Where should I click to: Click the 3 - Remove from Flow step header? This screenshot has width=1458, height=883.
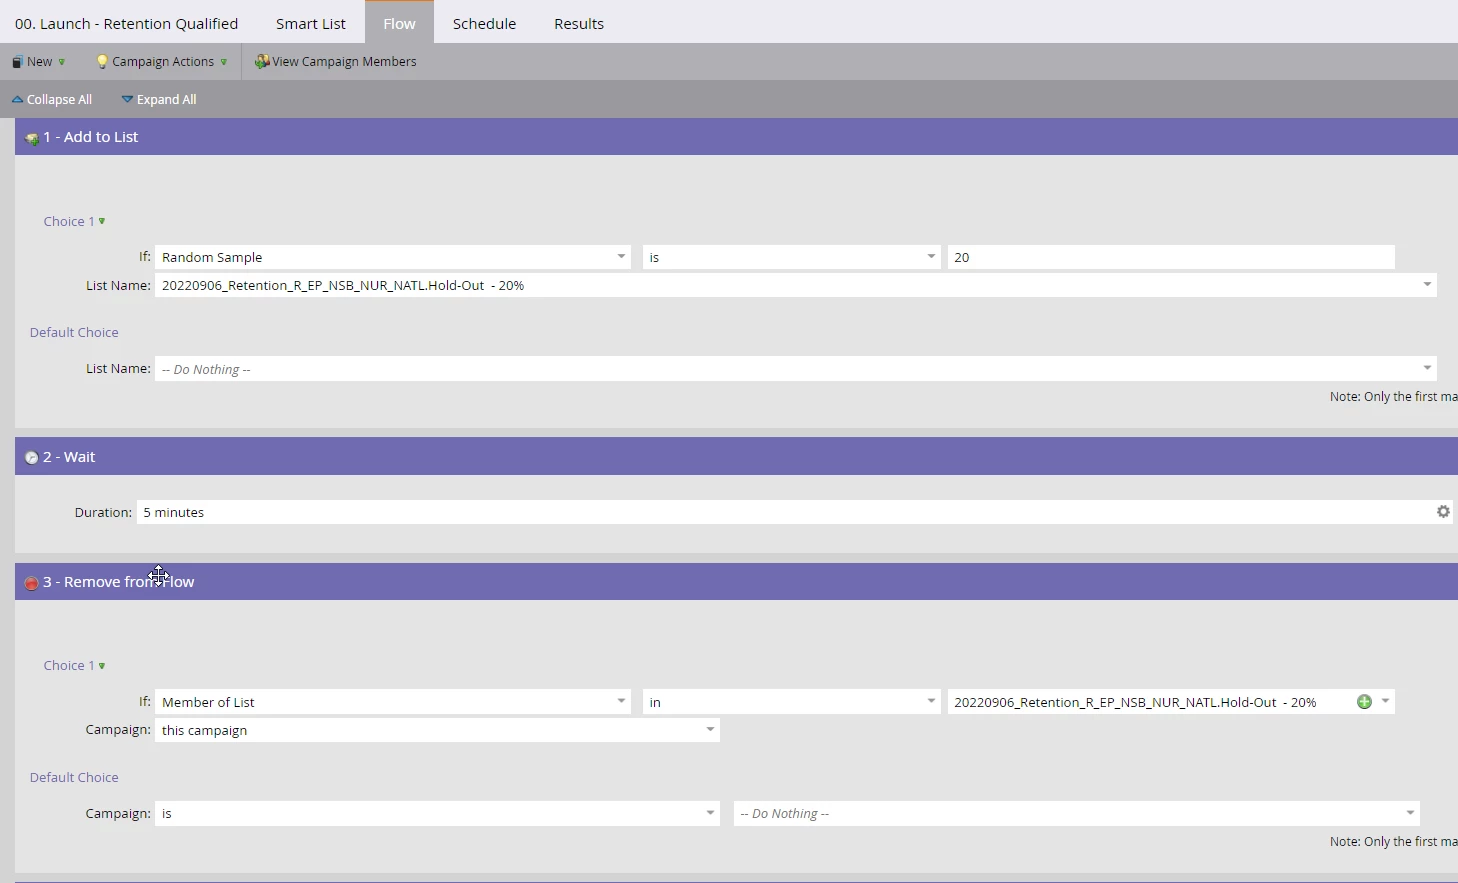tap(736, 582)
